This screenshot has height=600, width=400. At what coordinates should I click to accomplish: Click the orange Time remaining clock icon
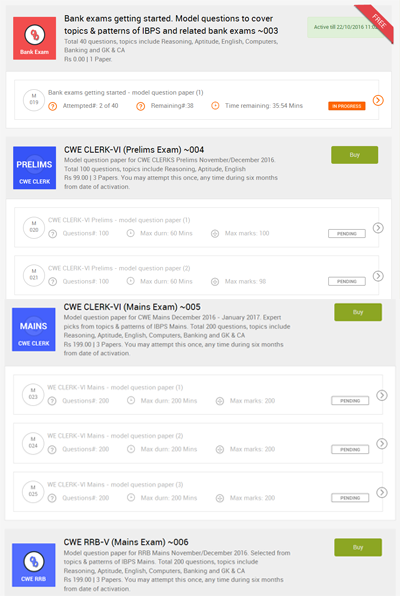tap(216, 106)
